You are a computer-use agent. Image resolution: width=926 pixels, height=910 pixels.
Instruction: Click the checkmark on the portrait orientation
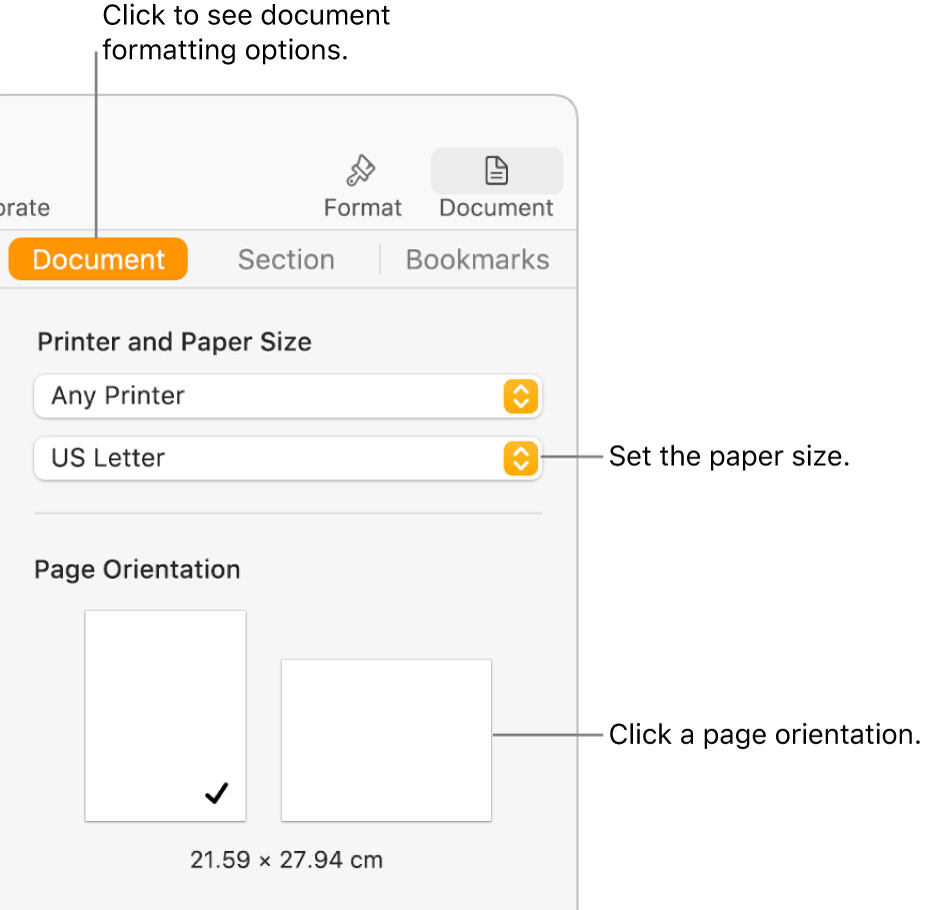click(214, 793)
